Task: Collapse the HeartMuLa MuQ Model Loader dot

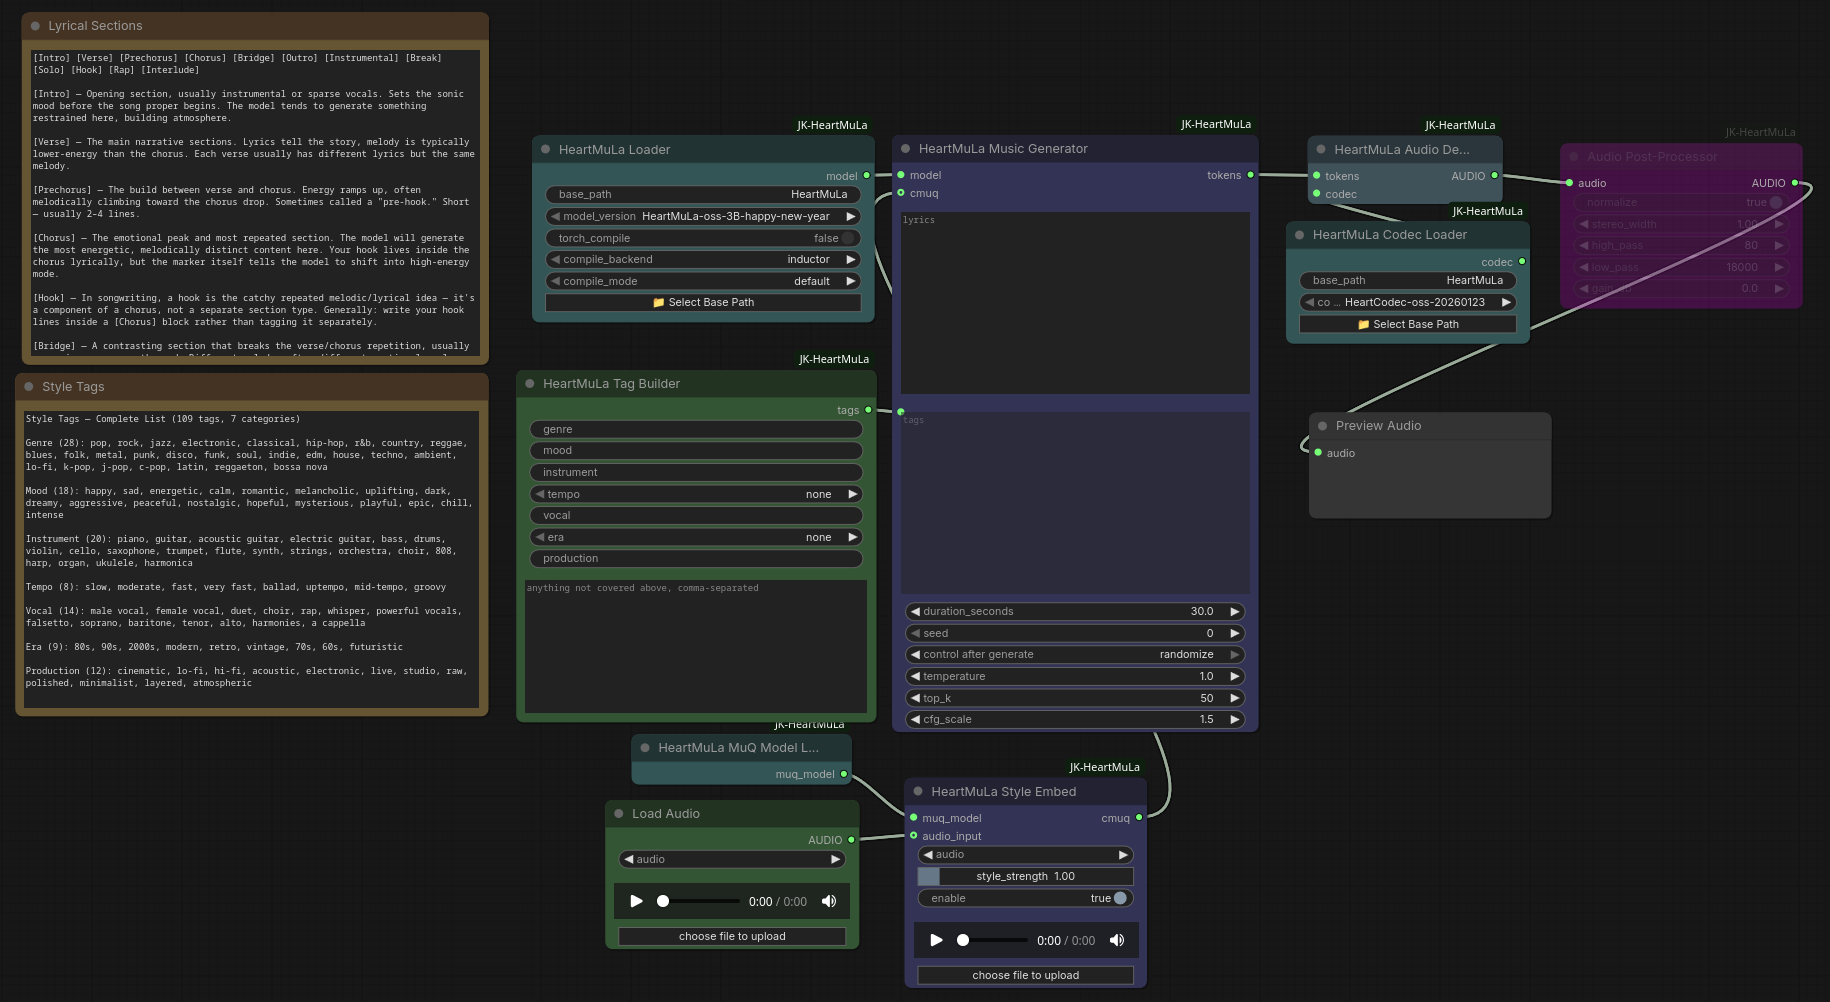Action: tap(645, 748)
